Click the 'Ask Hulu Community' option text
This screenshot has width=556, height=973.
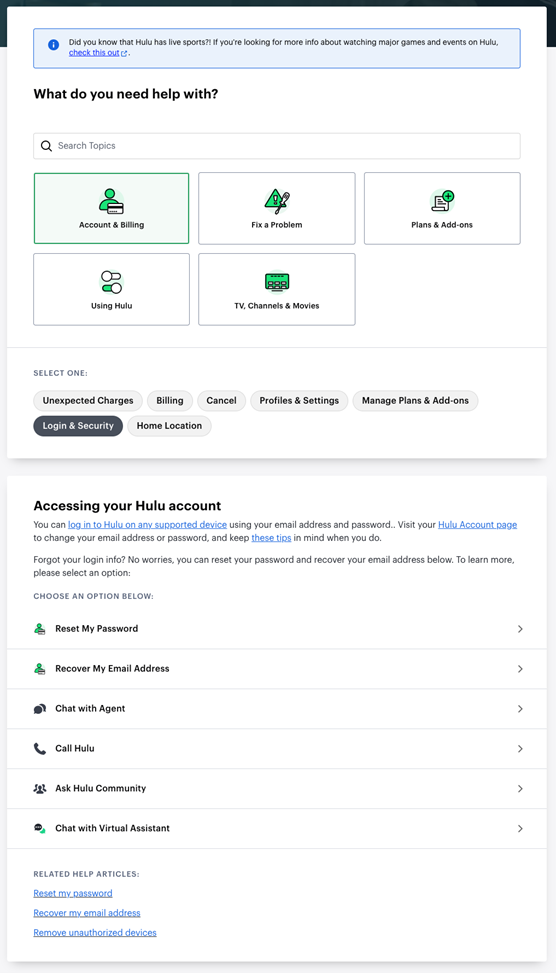(x=101, y=788)
